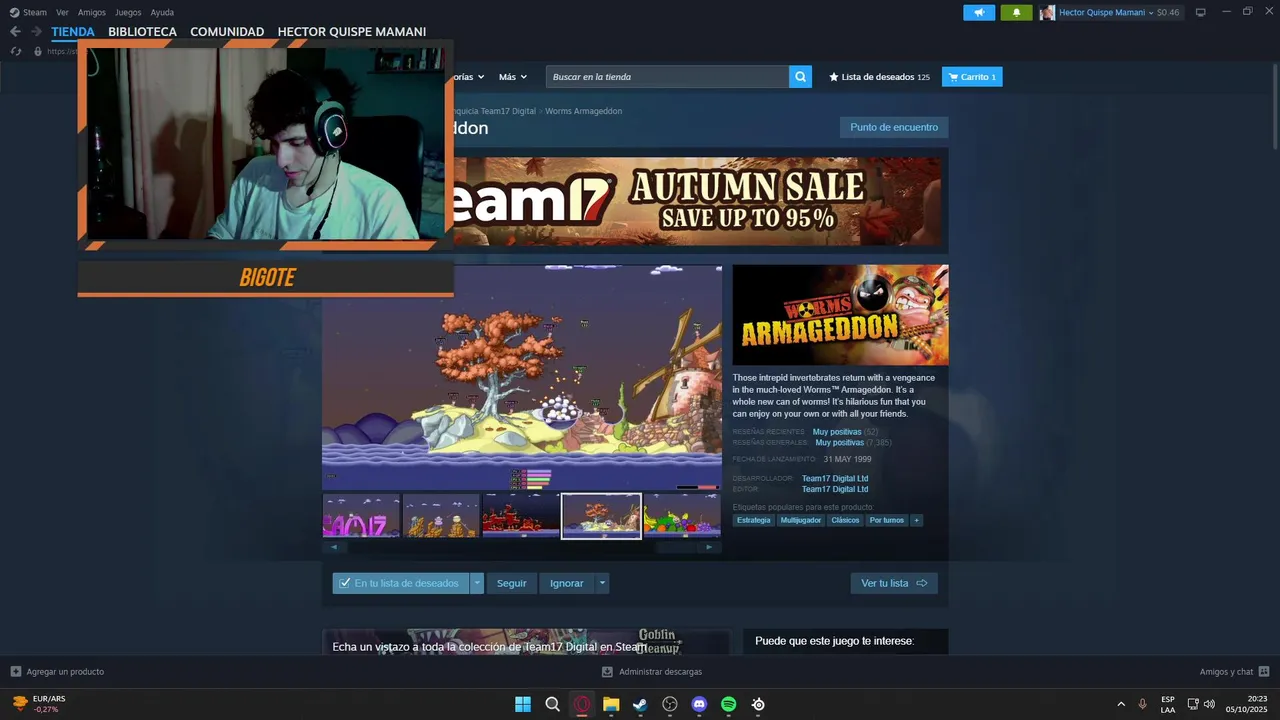Click the profile avatar in title bar
The width and height of the screenshot is (1280, 720).
pyautogui.click(x=1047, y=12)
